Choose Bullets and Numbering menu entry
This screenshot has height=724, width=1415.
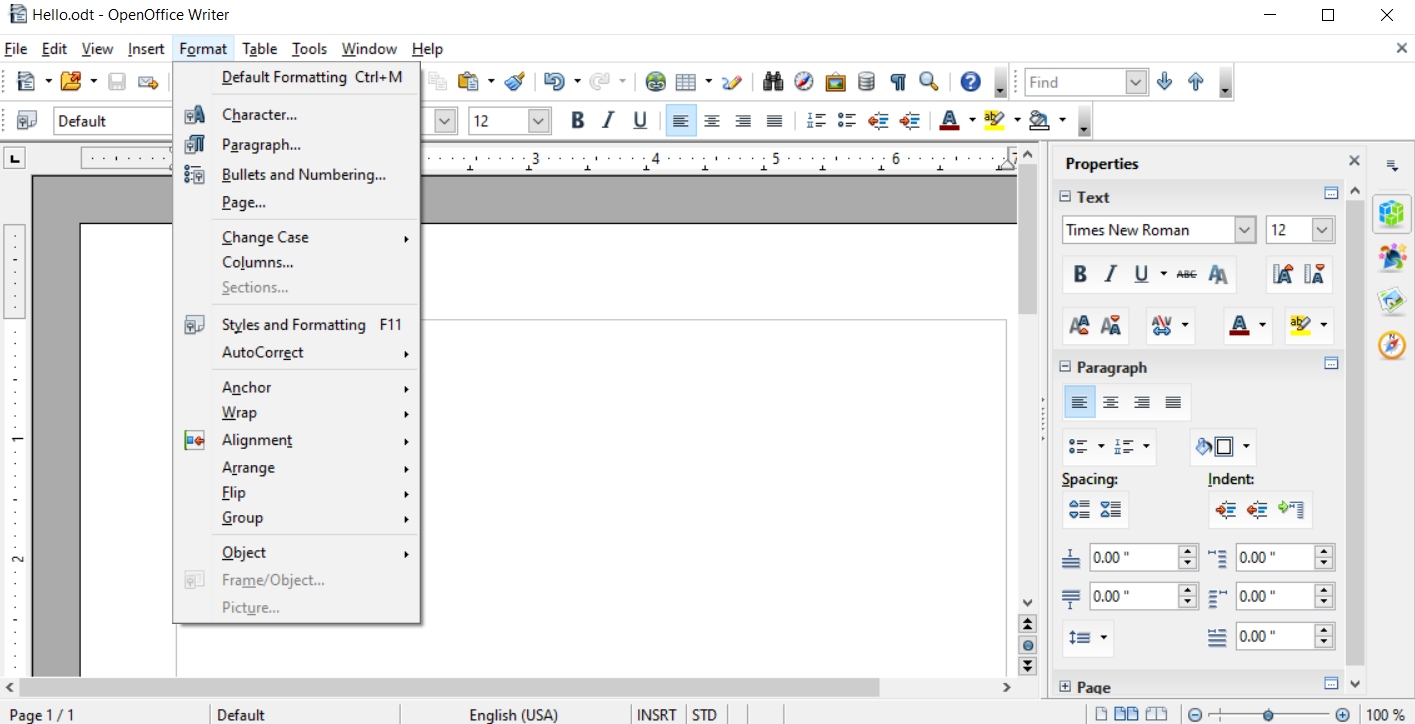[303, 175]
